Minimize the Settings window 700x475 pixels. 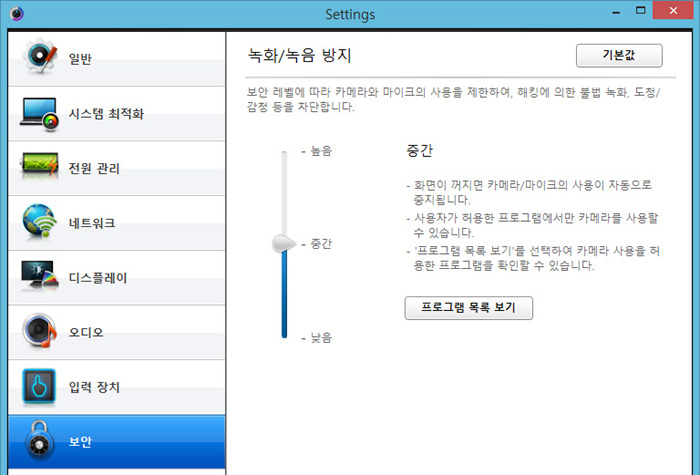(616, 12)
